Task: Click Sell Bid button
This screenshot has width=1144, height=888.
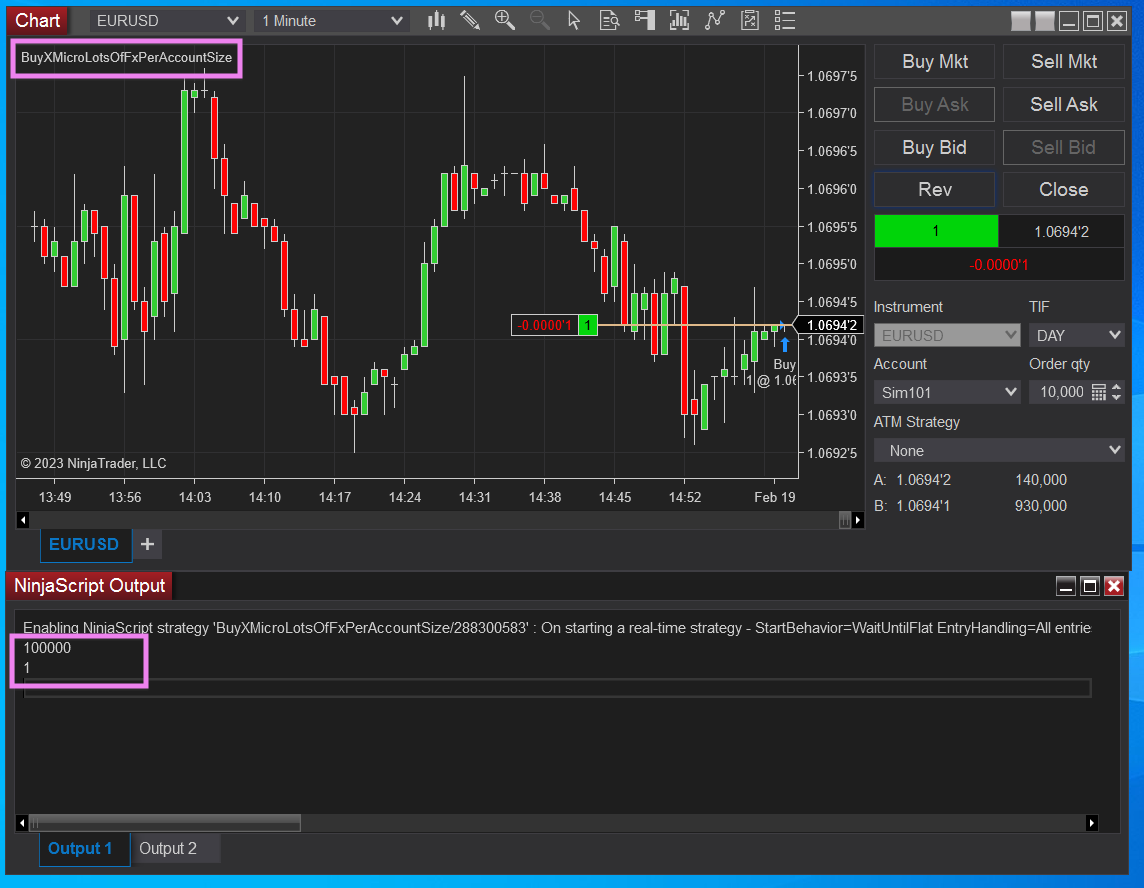Action: click(1064, 147)
